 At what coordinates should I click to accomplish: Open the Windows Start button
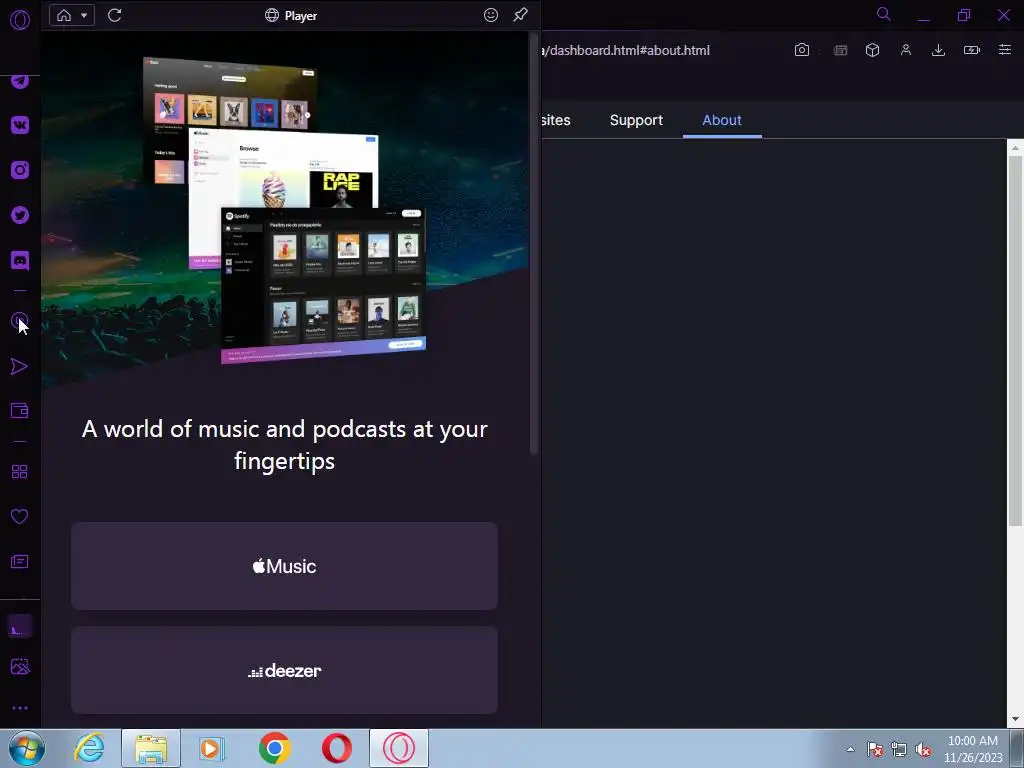pyautogui.click(x=26, y=748)
